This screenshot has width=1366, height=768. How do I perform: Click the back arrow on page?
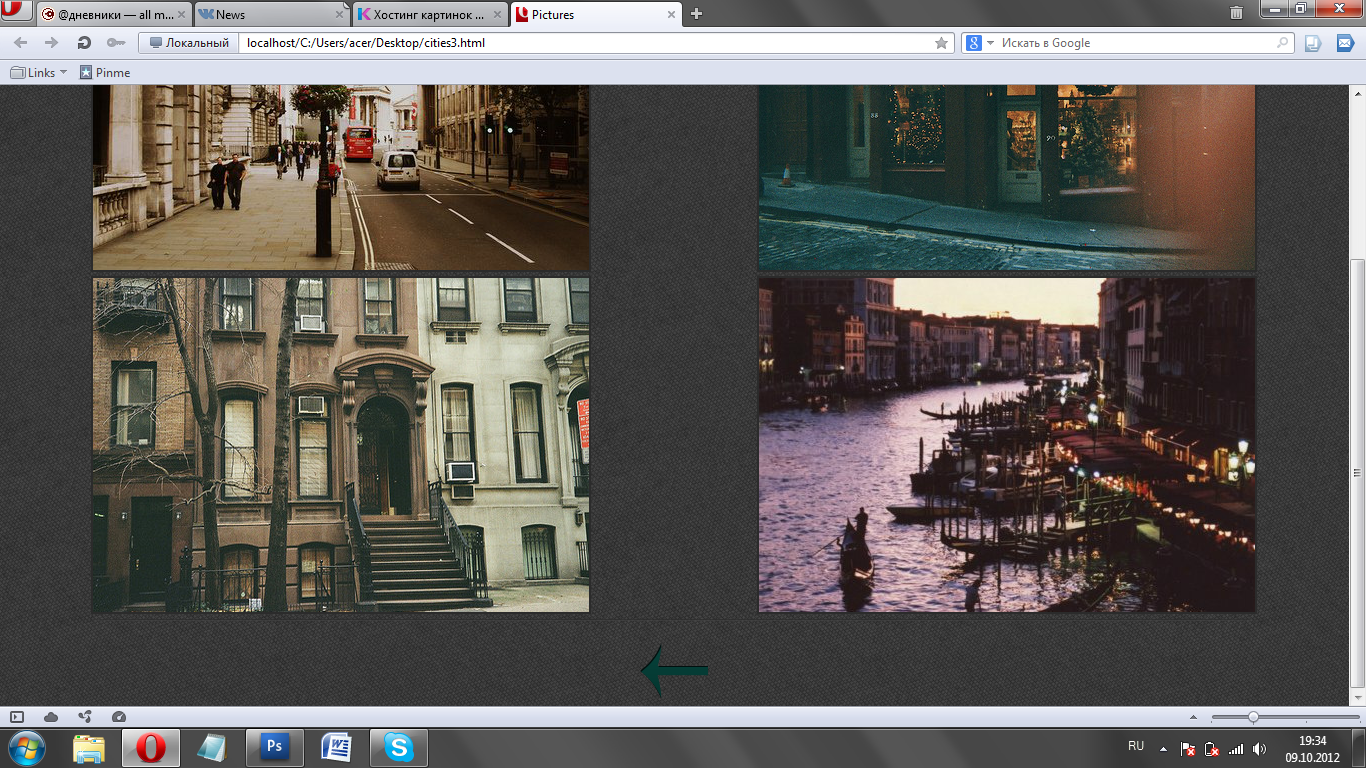(x=675, y=671)
